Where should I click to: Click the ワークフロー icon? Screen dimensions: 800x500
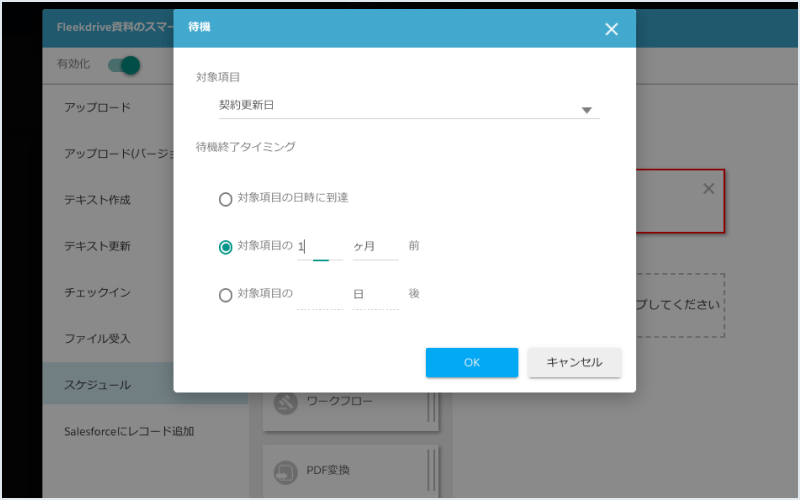pyautogui.click(x=286, y=403)
